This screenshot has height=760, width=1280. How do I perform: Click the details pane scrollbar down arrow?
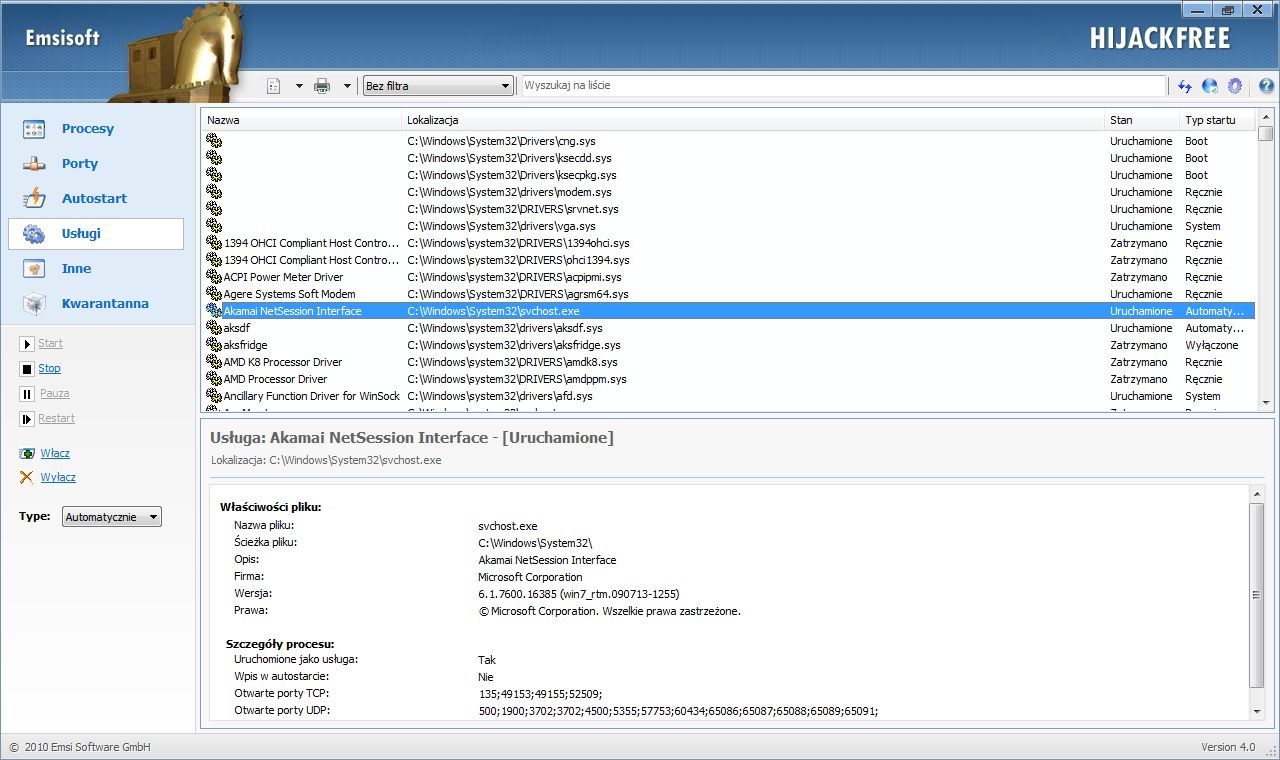click(x=1257, y=710)
